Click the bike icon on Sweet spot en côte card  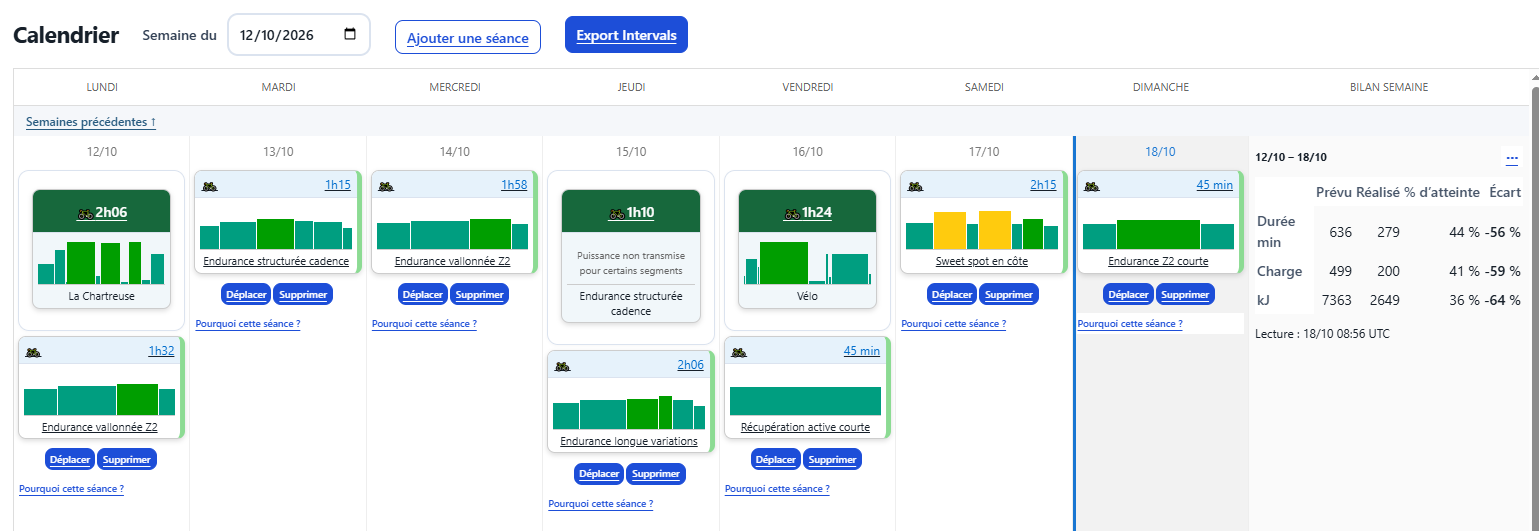(x=915, y=185)
